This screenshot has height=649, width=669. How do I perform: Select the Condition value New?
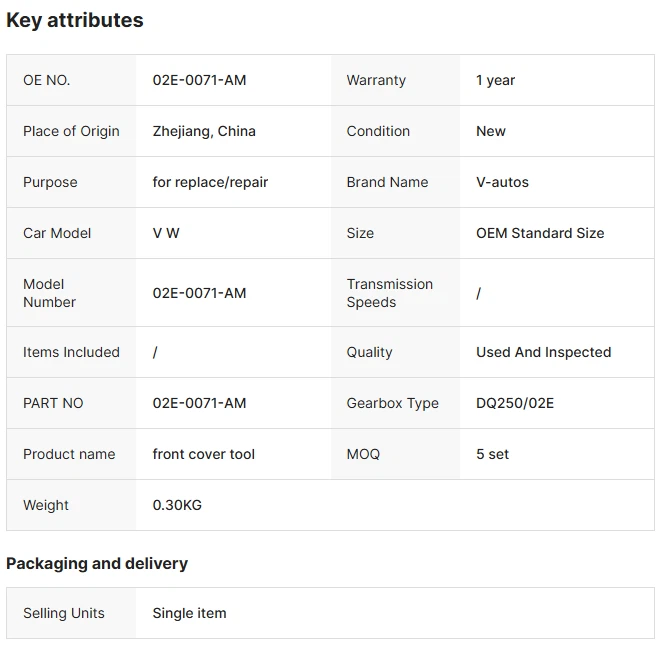pos(490,131)
